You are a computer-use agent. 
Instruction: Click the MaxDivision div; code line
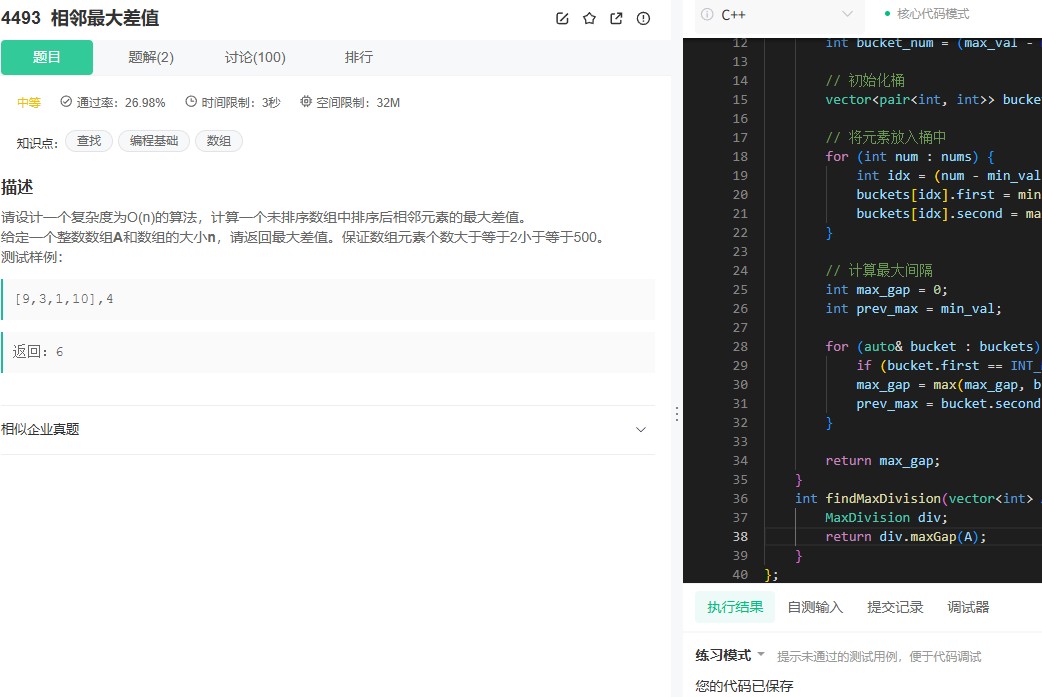click(886, 517)
